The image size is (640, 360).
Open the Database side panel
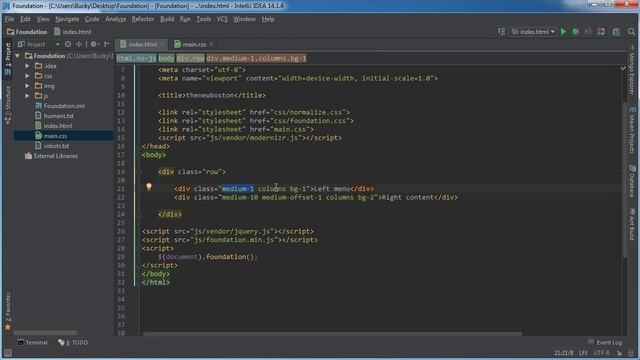(631, 181)
